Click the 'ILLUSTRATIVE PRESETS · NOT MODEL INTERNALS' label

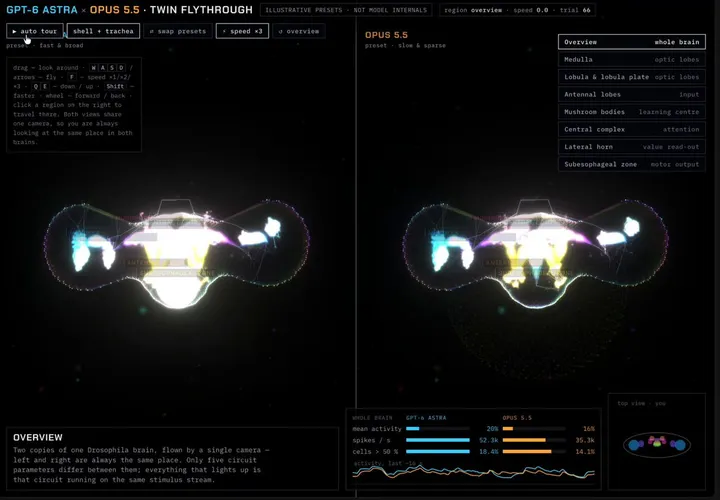click(x=346, y=10)
